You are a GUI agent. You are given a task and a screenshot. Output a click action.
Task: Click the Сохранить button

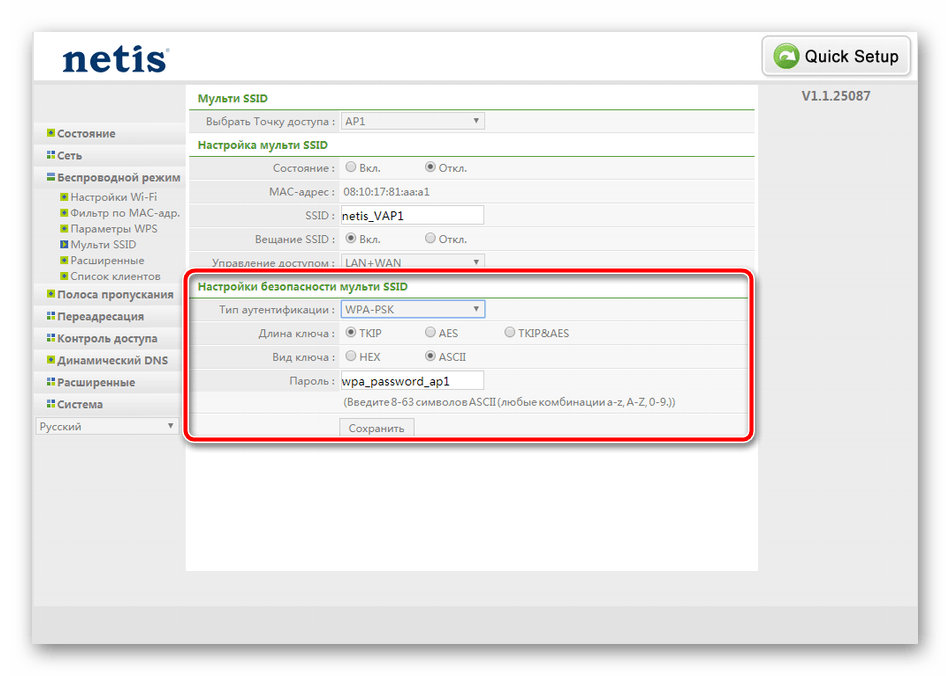point(376,428)
